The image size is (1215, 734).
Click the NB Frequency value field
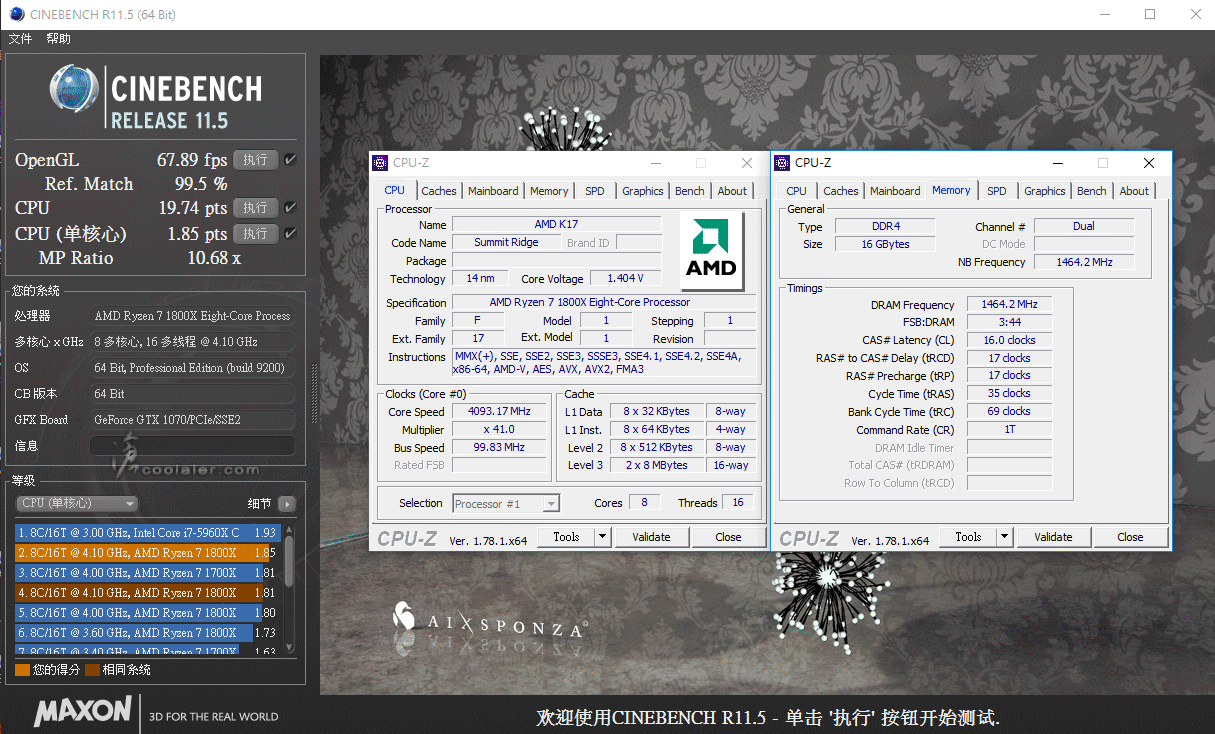coord(1084,263)
